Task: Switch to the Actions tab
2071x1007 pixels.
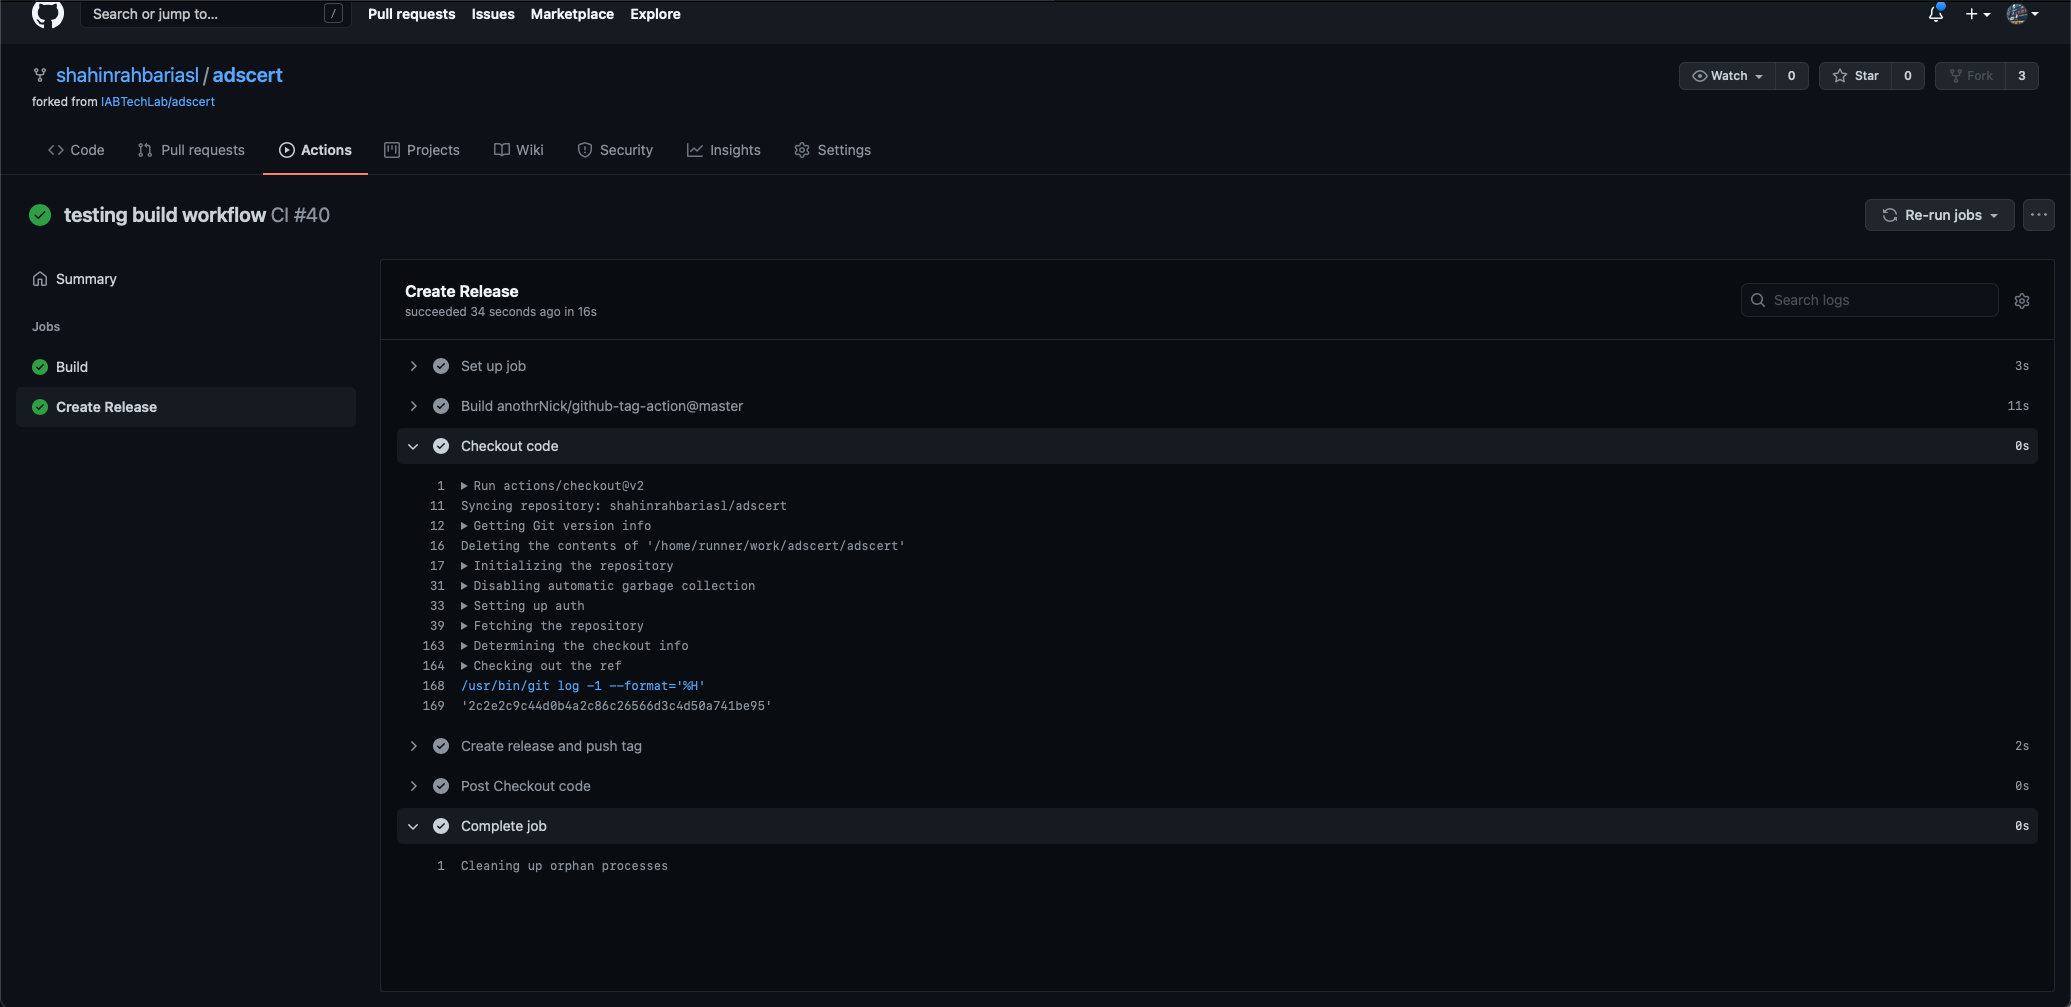Action: click(315, 149)
